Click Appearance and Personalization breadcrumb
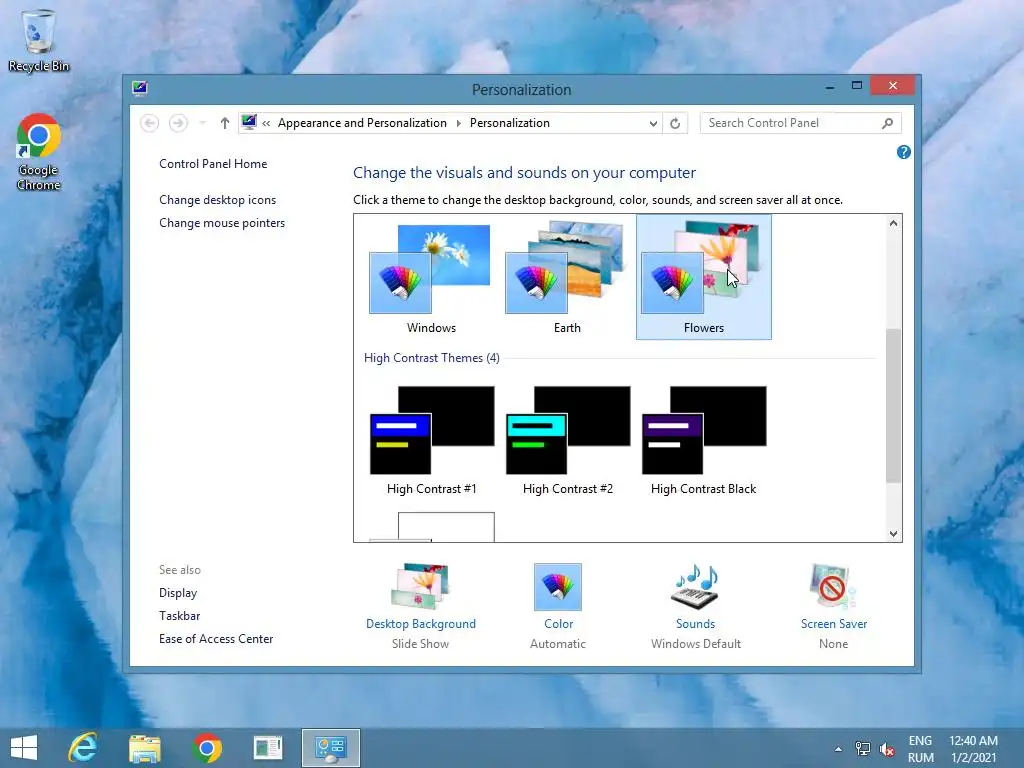Screen dimensions: 1024x768 pyautogui.click(x=362, y=123)
